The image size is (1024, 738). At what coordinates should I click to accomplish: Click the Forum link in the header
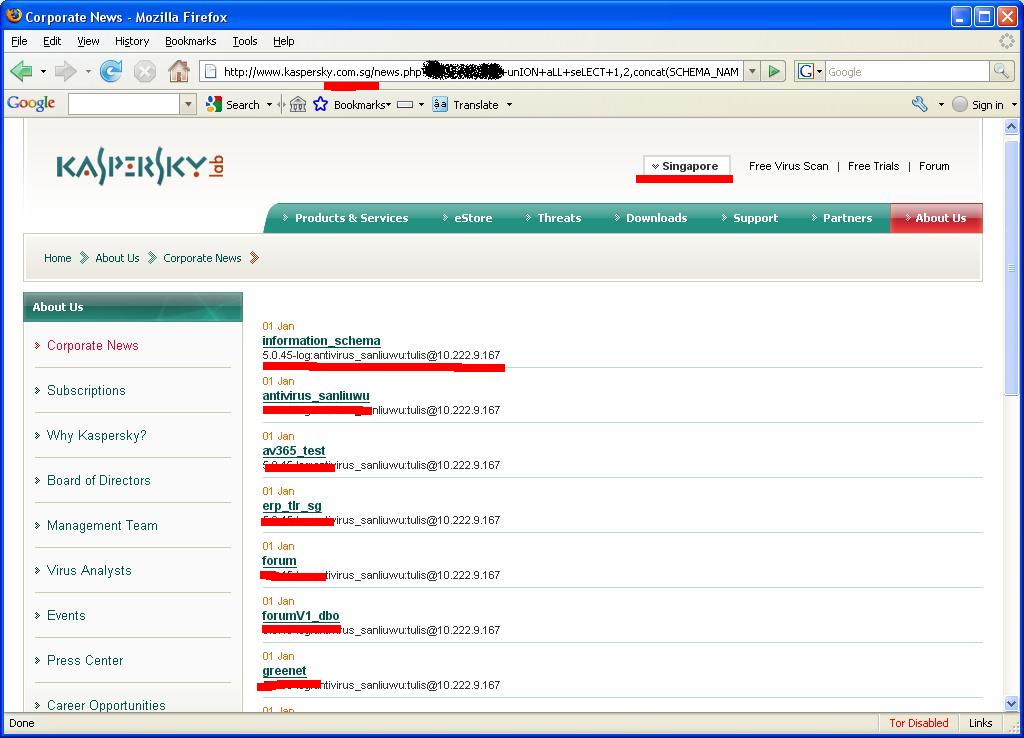coord(934,166)
